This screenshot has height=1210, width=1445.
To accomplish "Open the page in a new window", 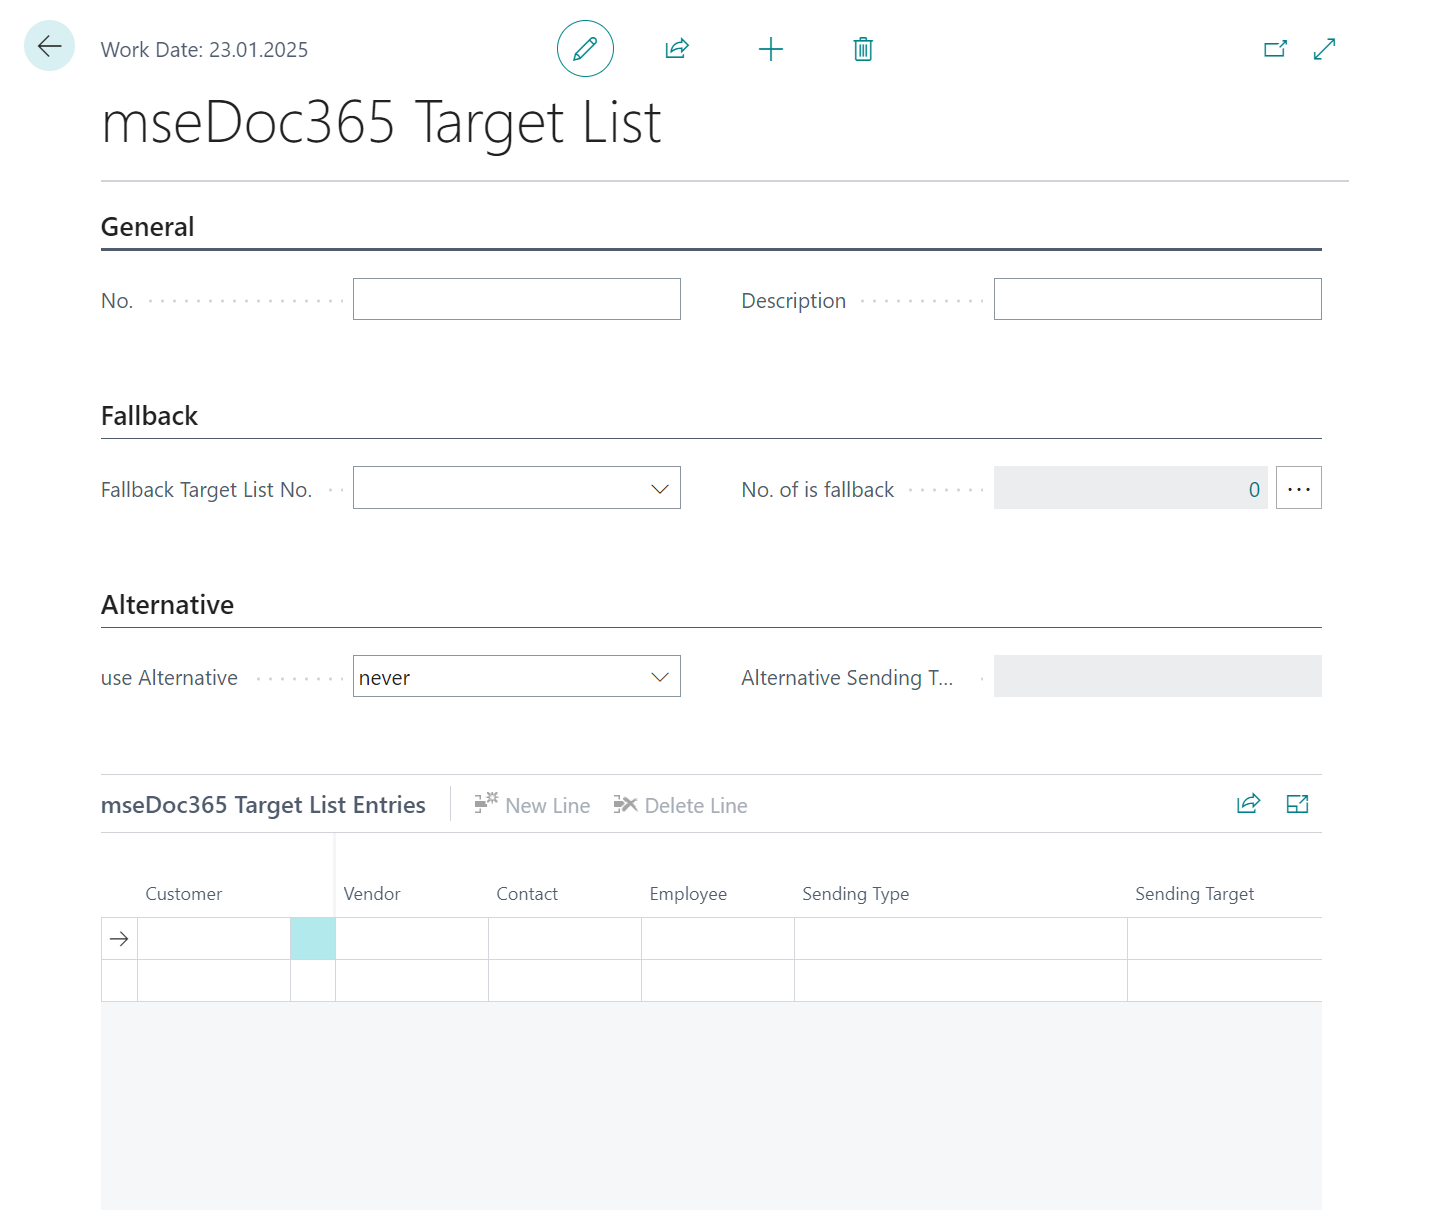I will (1275, 49).
